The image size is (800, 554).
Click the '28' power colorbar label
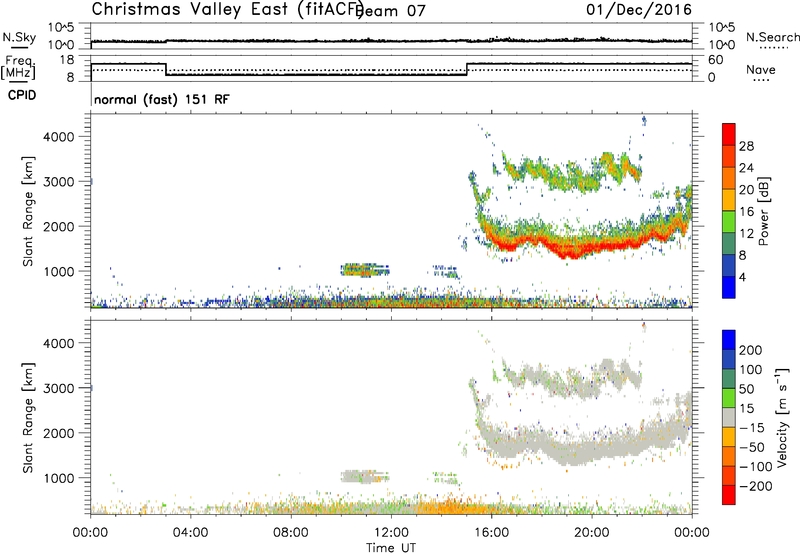(746, 146)
